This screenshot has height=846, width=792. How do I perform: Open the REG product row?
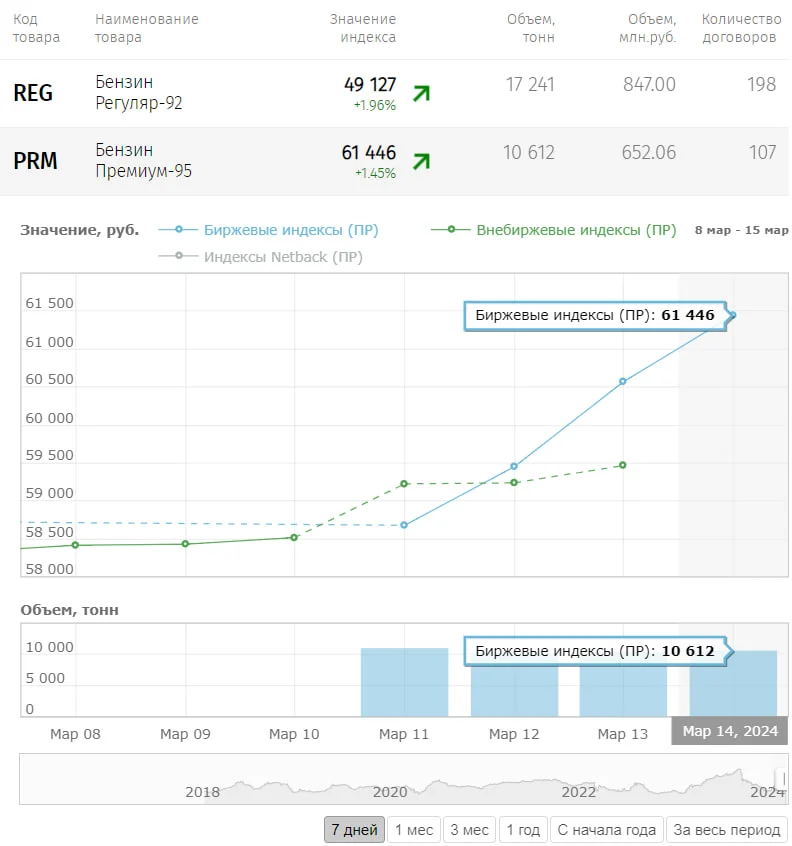point(33,93)
